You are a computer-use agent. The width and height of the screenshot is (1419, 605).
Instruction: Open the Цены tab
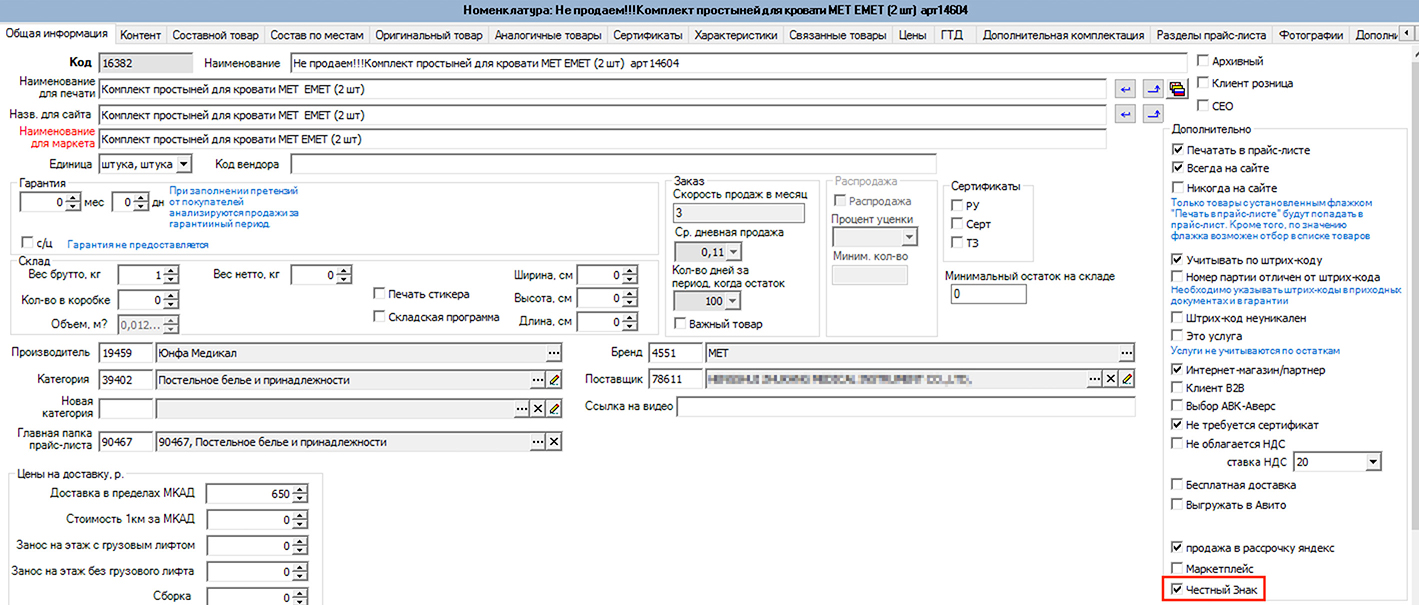(912, 35)
